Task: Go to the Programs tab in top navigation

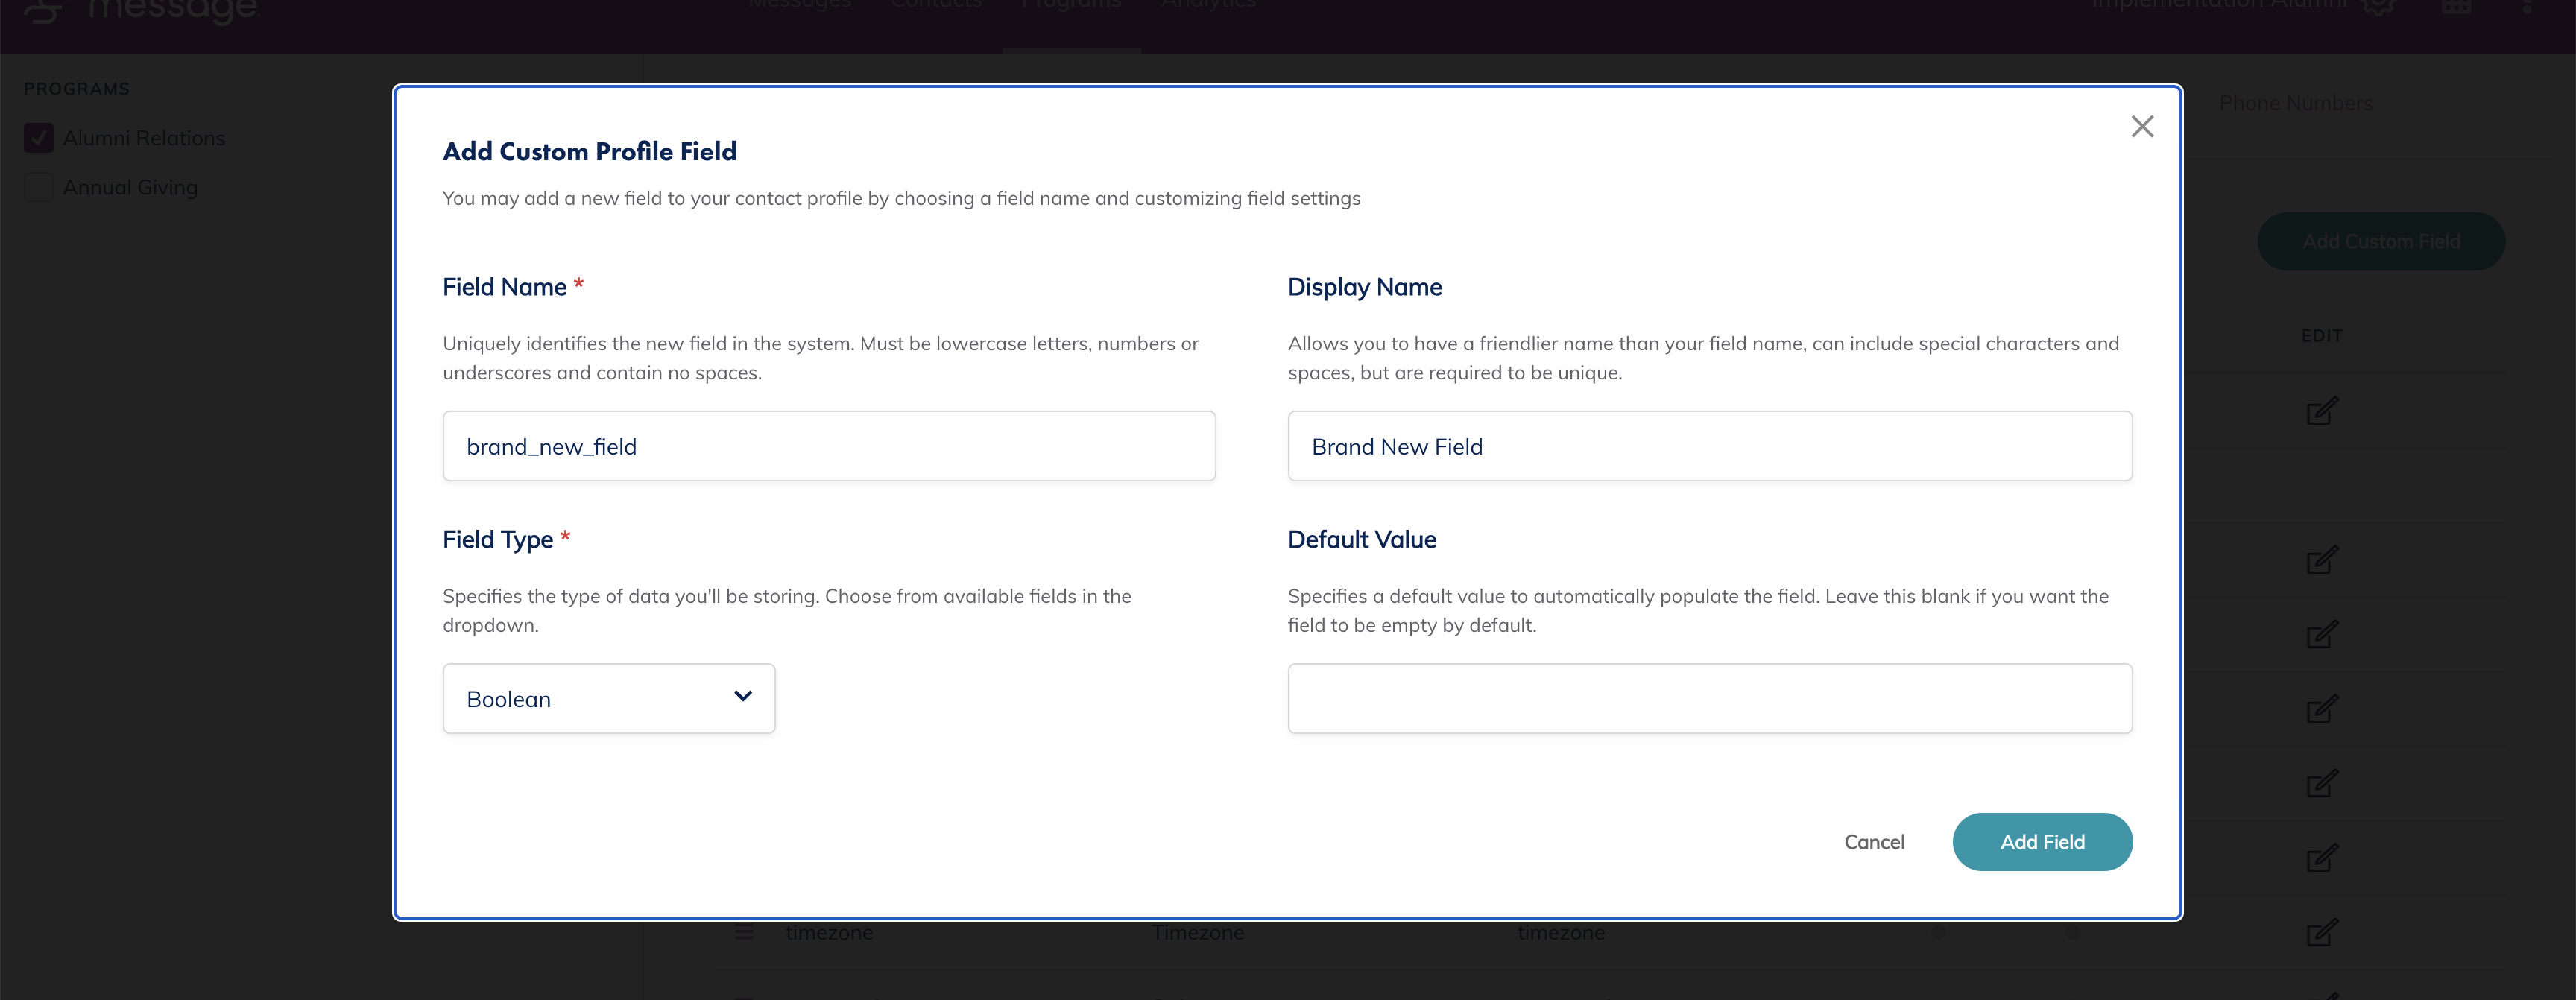Action: pos(1071,6)
